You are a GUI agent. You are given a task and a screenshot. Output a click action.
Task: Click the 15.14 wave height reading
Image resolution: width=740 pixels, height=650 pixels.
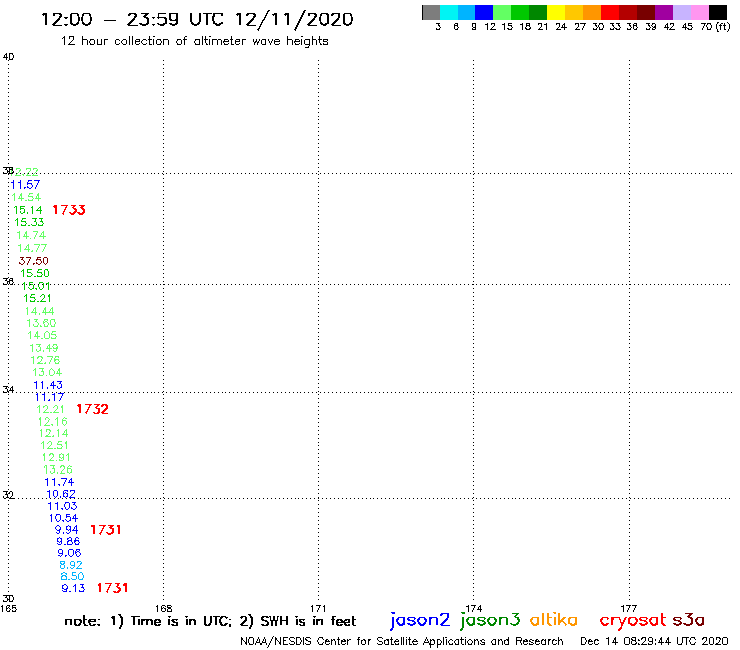click(28, 210)
